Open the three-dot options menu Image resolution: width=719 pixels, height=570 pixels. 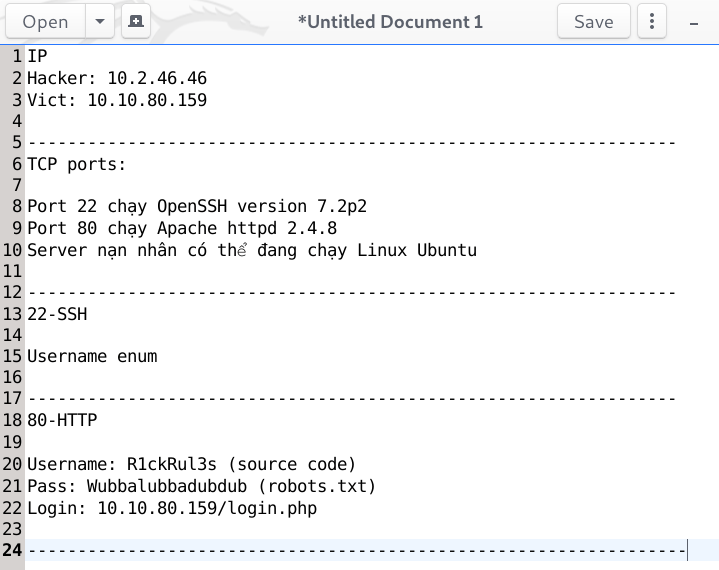(x=652, y=21)
